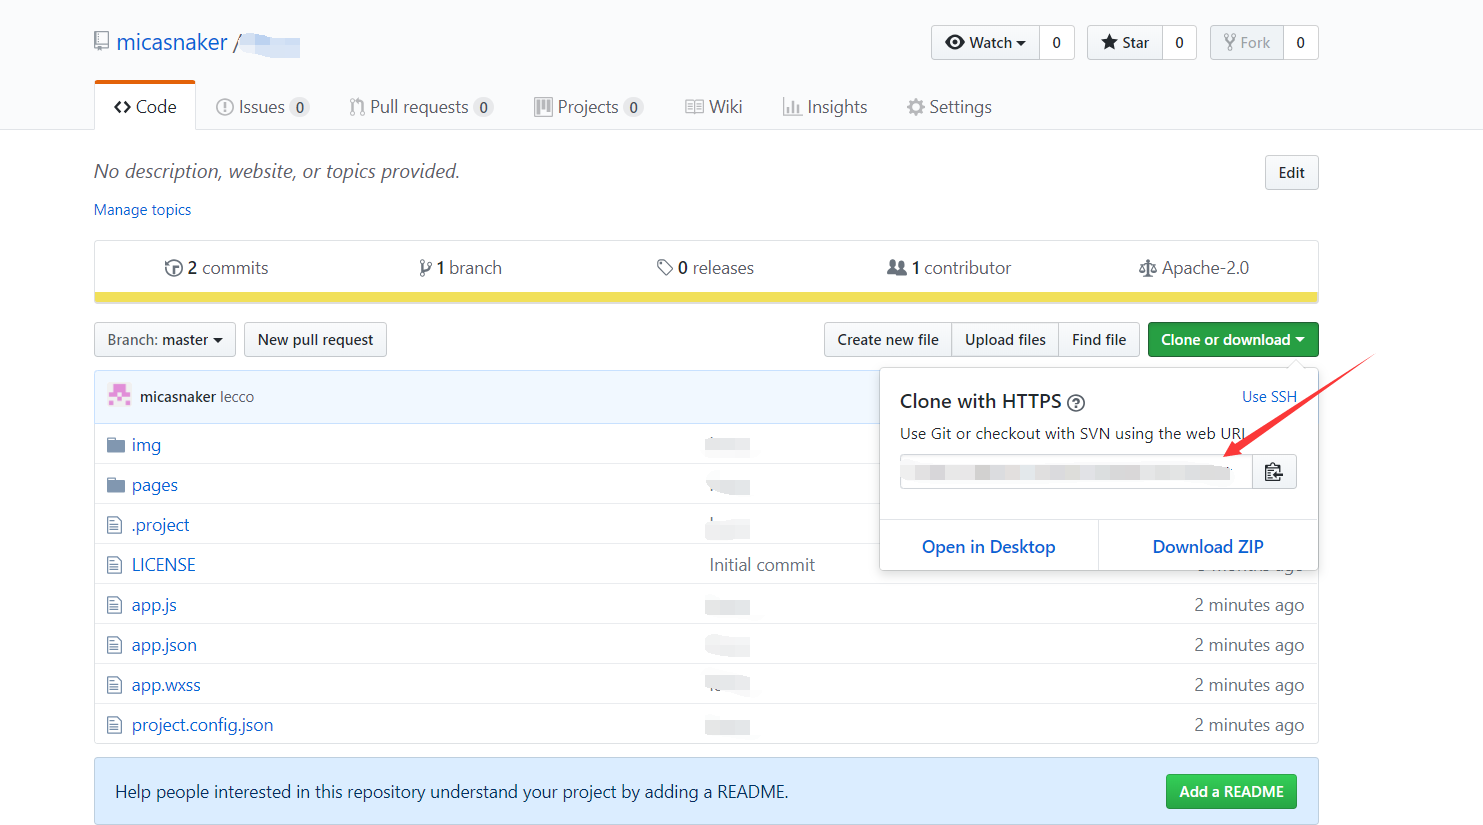Open the Projects tab

point(588,107)
